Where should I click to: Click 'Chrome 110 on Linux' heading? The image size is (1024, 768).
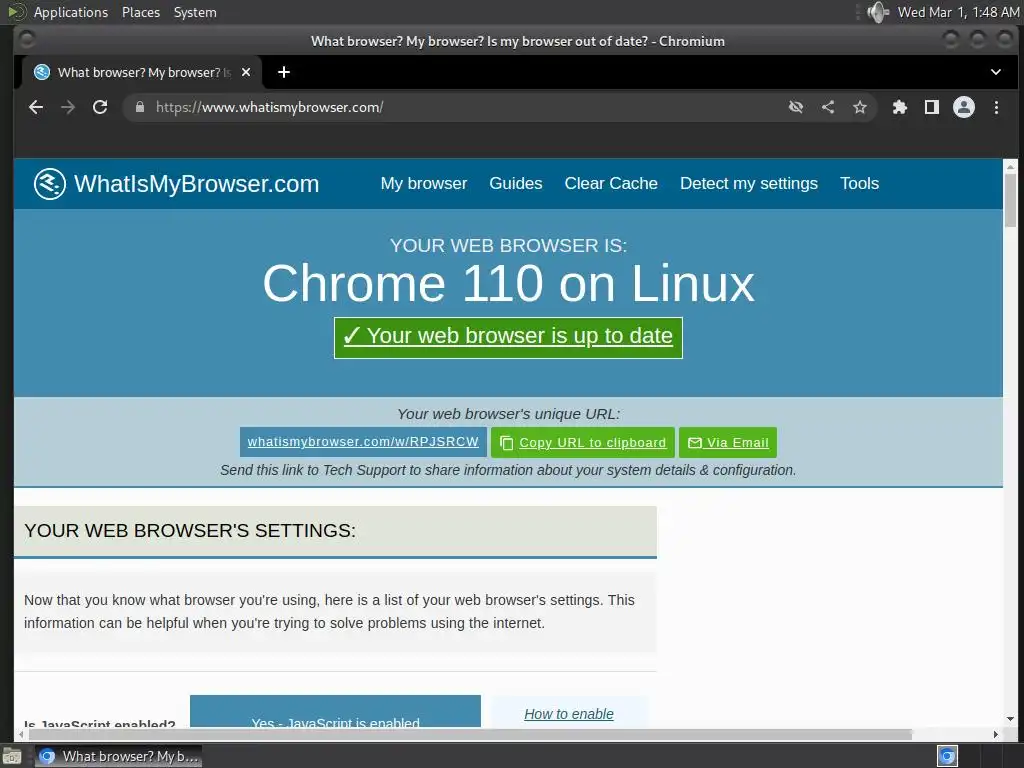click(508, 284)
